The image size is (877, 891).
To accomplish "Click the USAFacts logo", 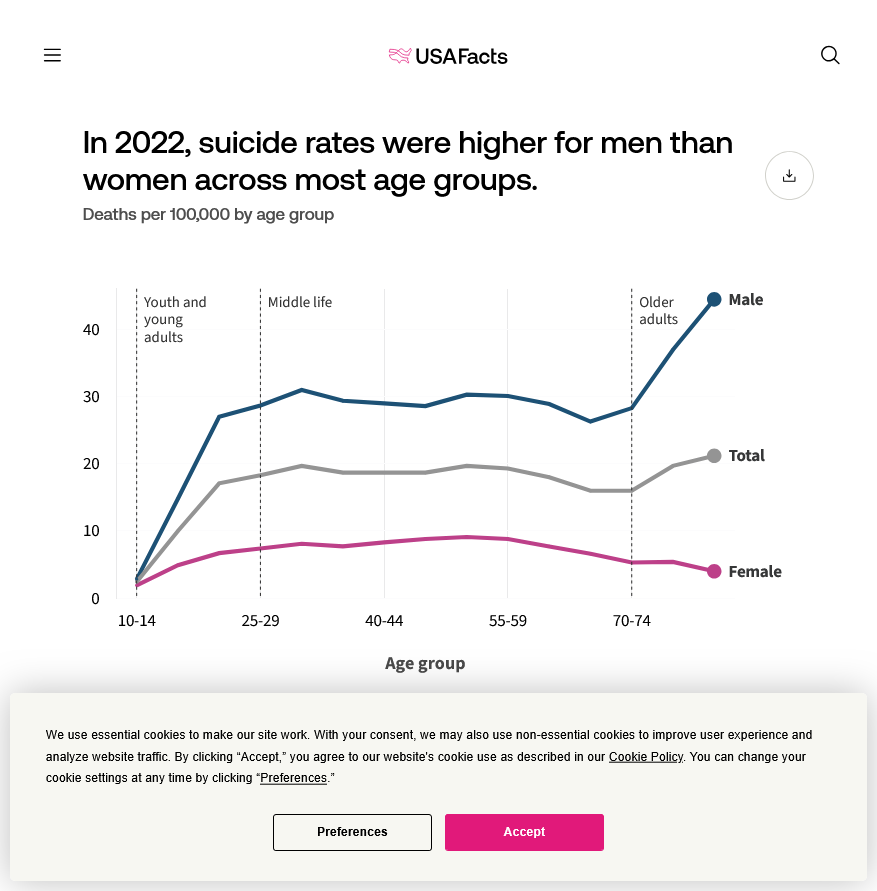I will [x=448, y=56].
